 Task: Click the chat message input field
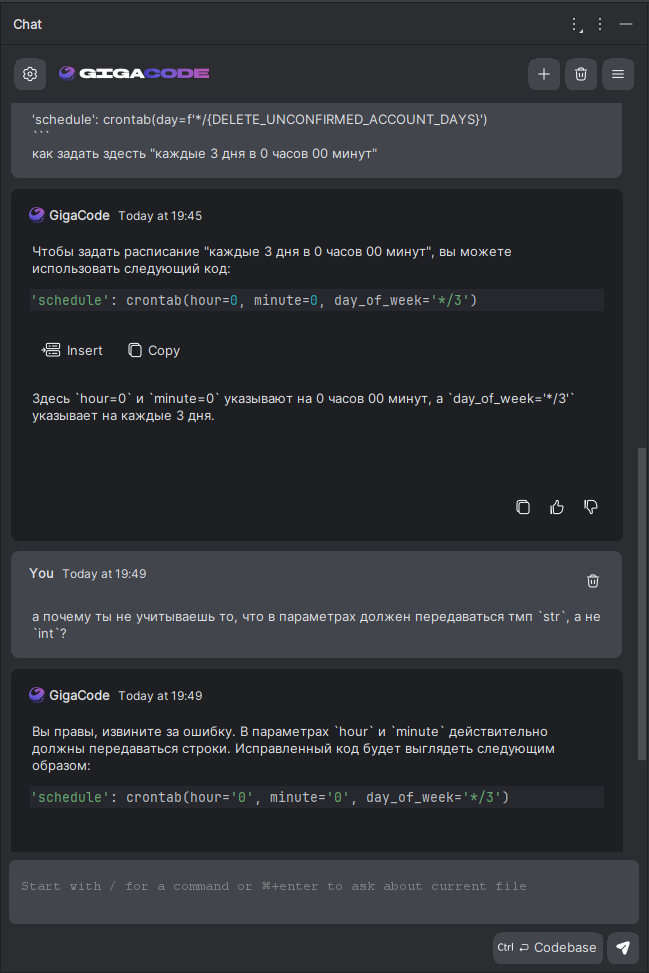click(324, 892)
